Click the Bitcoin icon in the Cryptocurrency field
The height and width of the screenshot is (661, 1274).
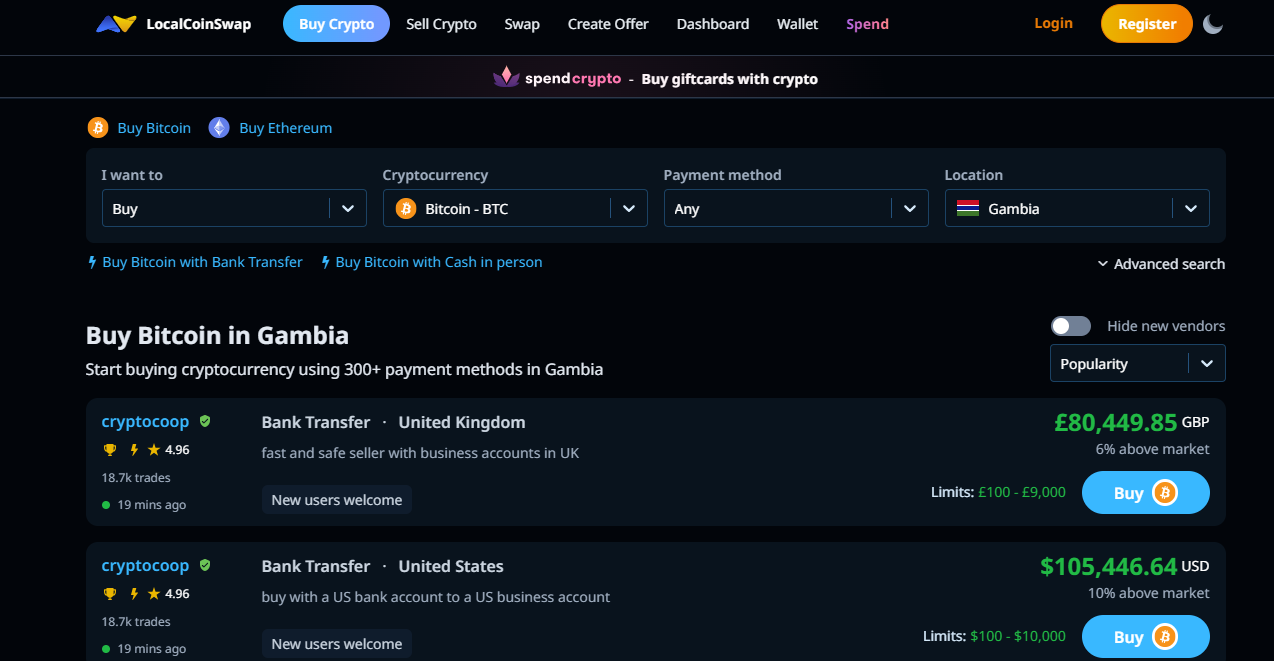click(x=405, y=208)
